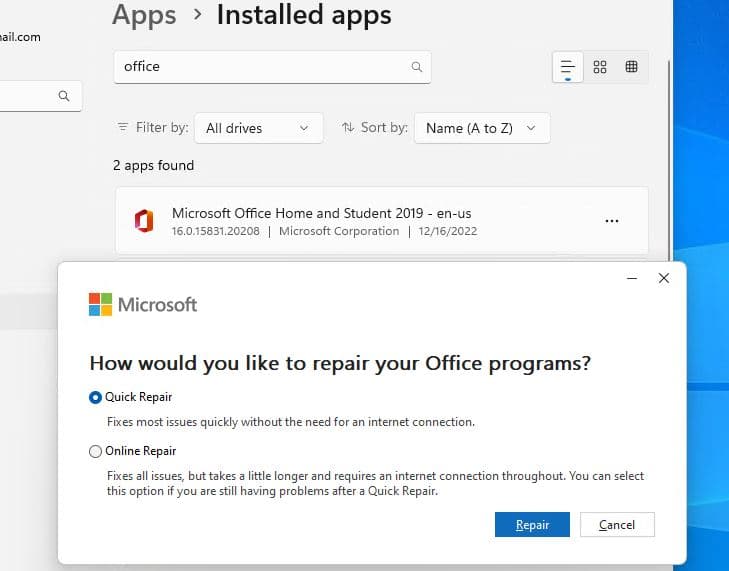The width and height of the screenshot is (729, 571).
Task: Minimize the Office repair dialog
Action: (631, 278)
